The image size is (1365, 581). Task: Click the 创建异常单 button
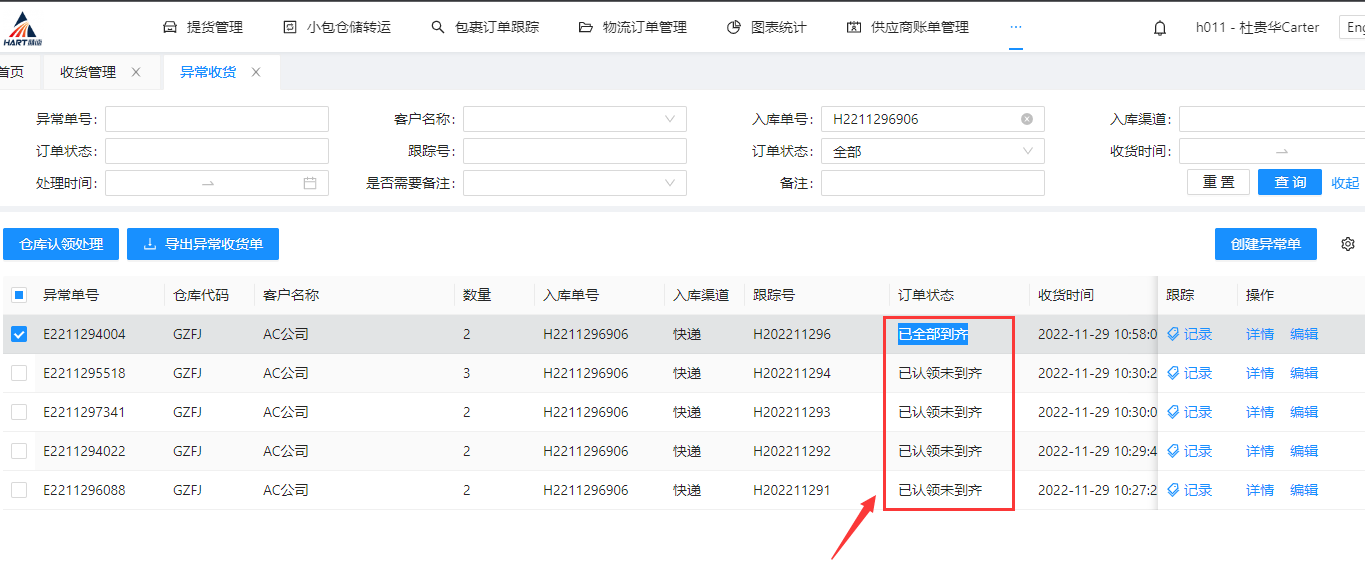click(x=1265, y=244)
